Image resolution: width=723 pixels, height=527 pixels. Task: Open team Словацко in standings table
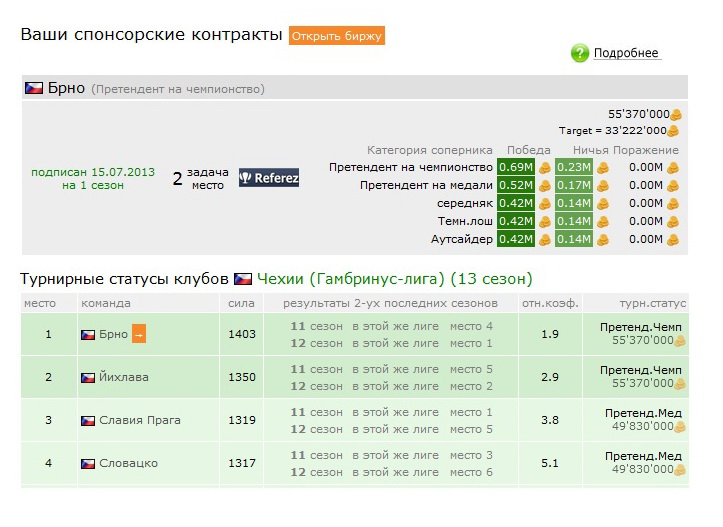(129, 463)
